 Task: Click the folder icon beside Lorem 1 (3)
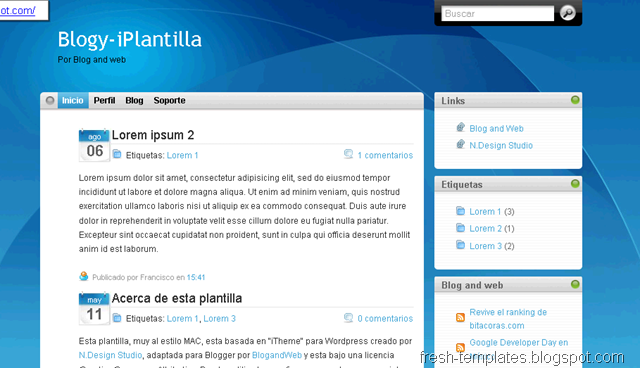pyautogui.click(x=460, y=211)
